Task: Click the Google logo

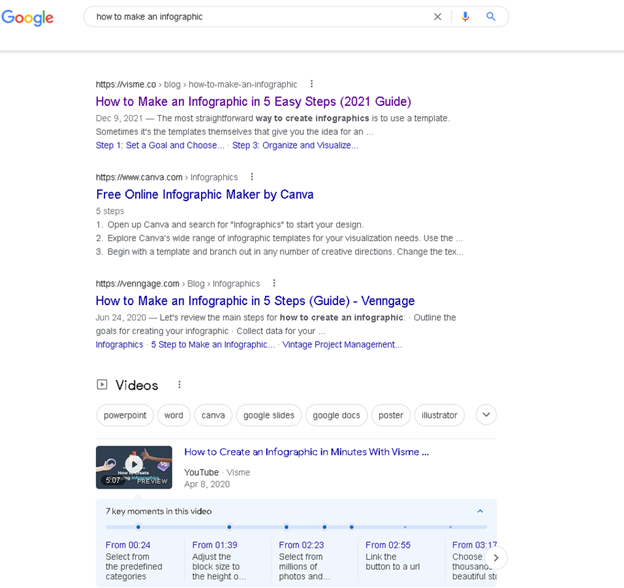Action: (x=27, y=18)
